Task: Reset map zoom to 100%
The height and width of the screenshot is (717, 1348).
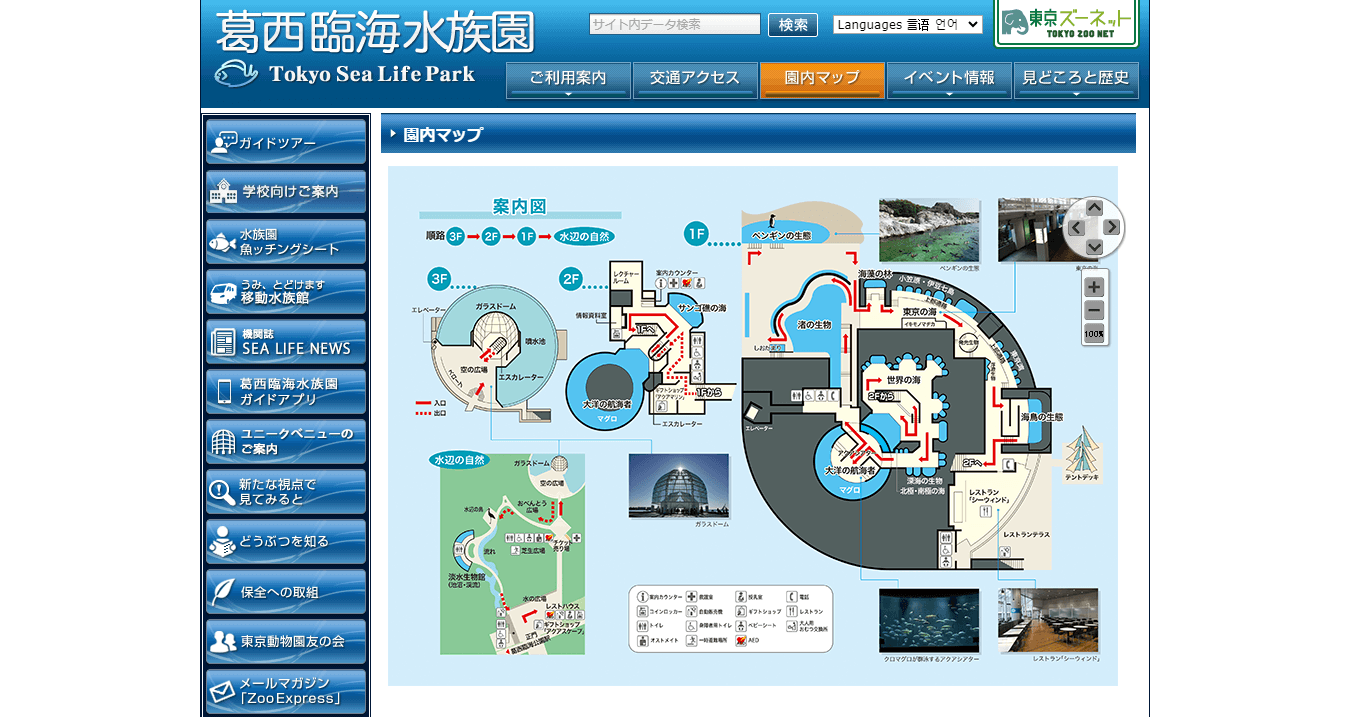Action: [1094, 334]
